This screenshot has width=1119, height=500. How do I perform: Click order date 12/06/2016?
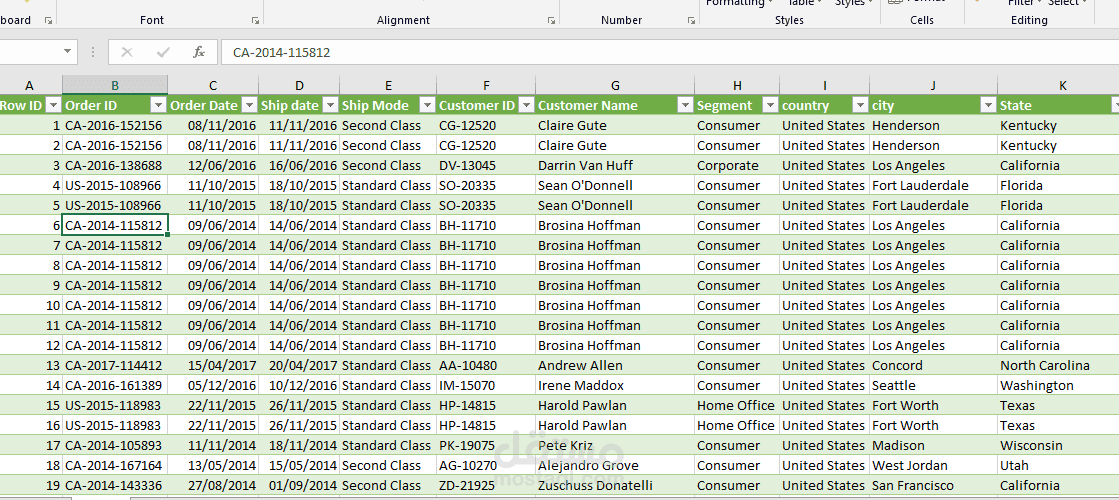(213, 165)
